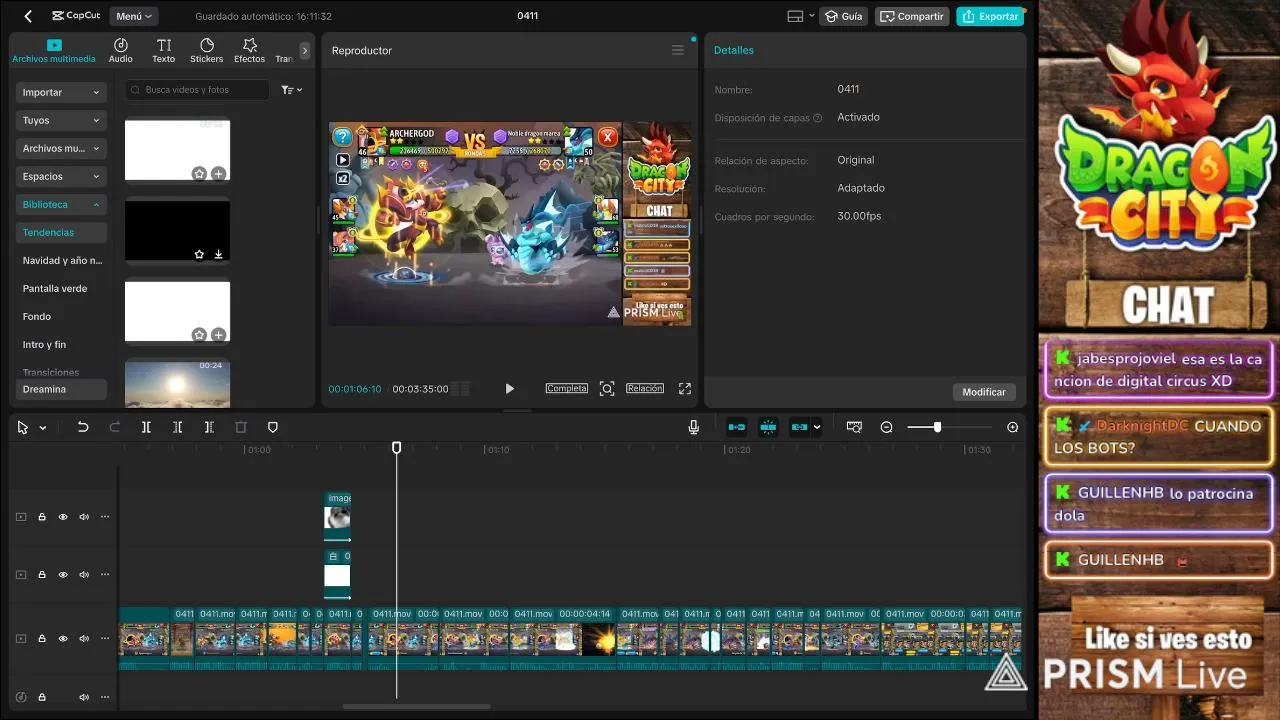Open the linkage dropdown arrow
This screenshot has height=720, width=1280.
(x=817, y=427)
